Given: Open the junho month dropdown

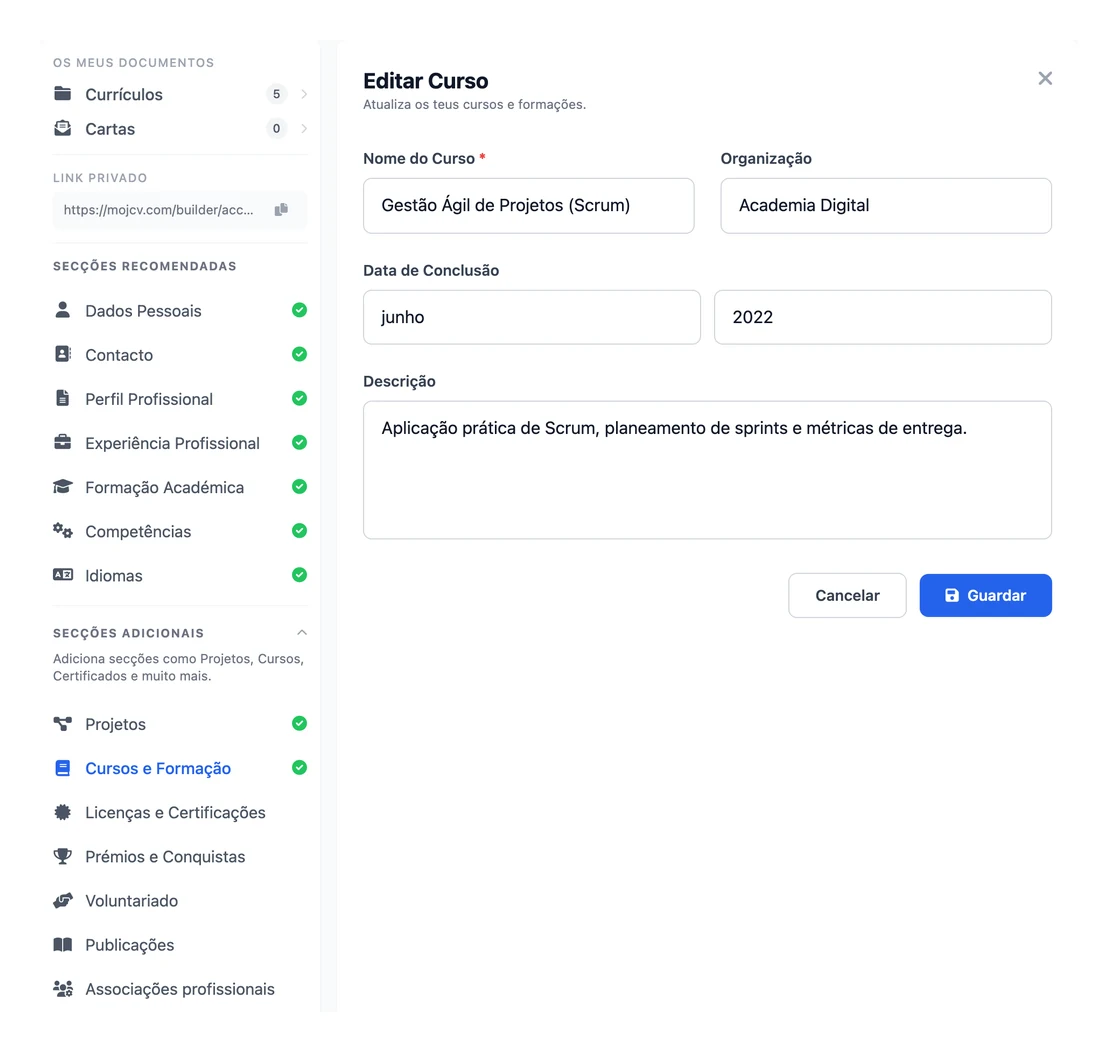Looking at the screenshot, I should point(532,317).
